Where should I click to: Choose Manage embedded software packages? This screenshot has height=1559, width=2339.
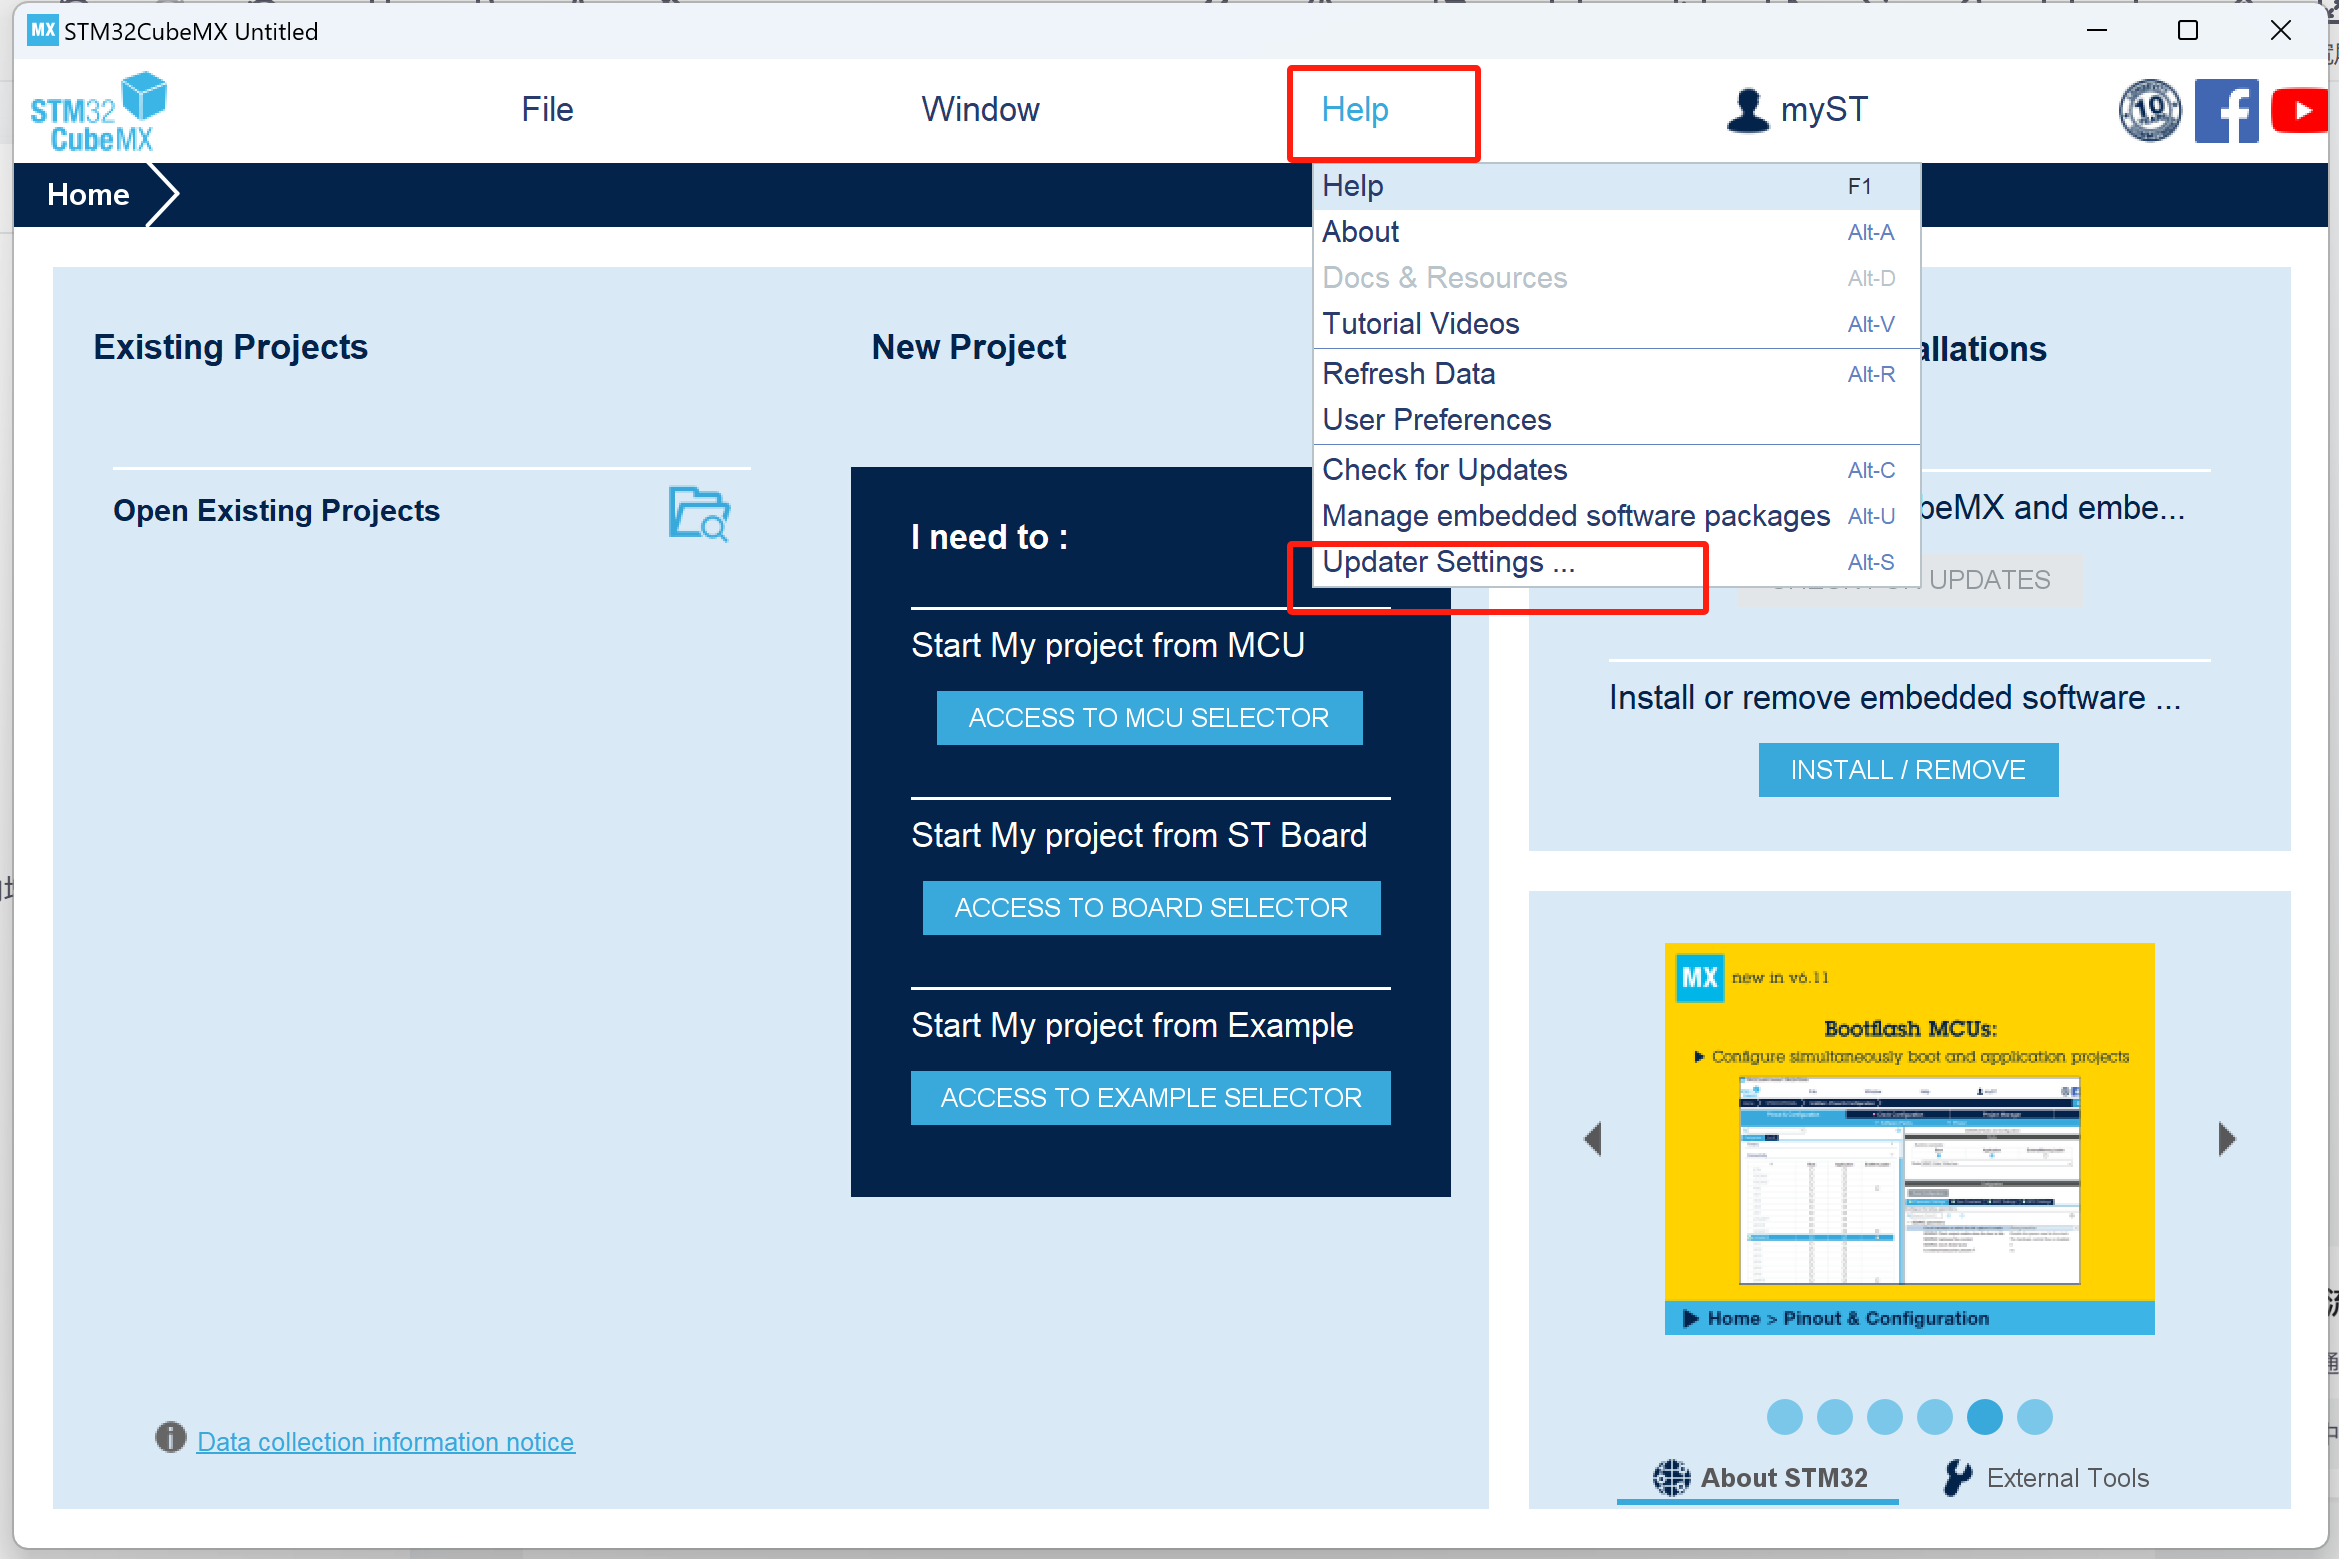tap(1616, 516)
